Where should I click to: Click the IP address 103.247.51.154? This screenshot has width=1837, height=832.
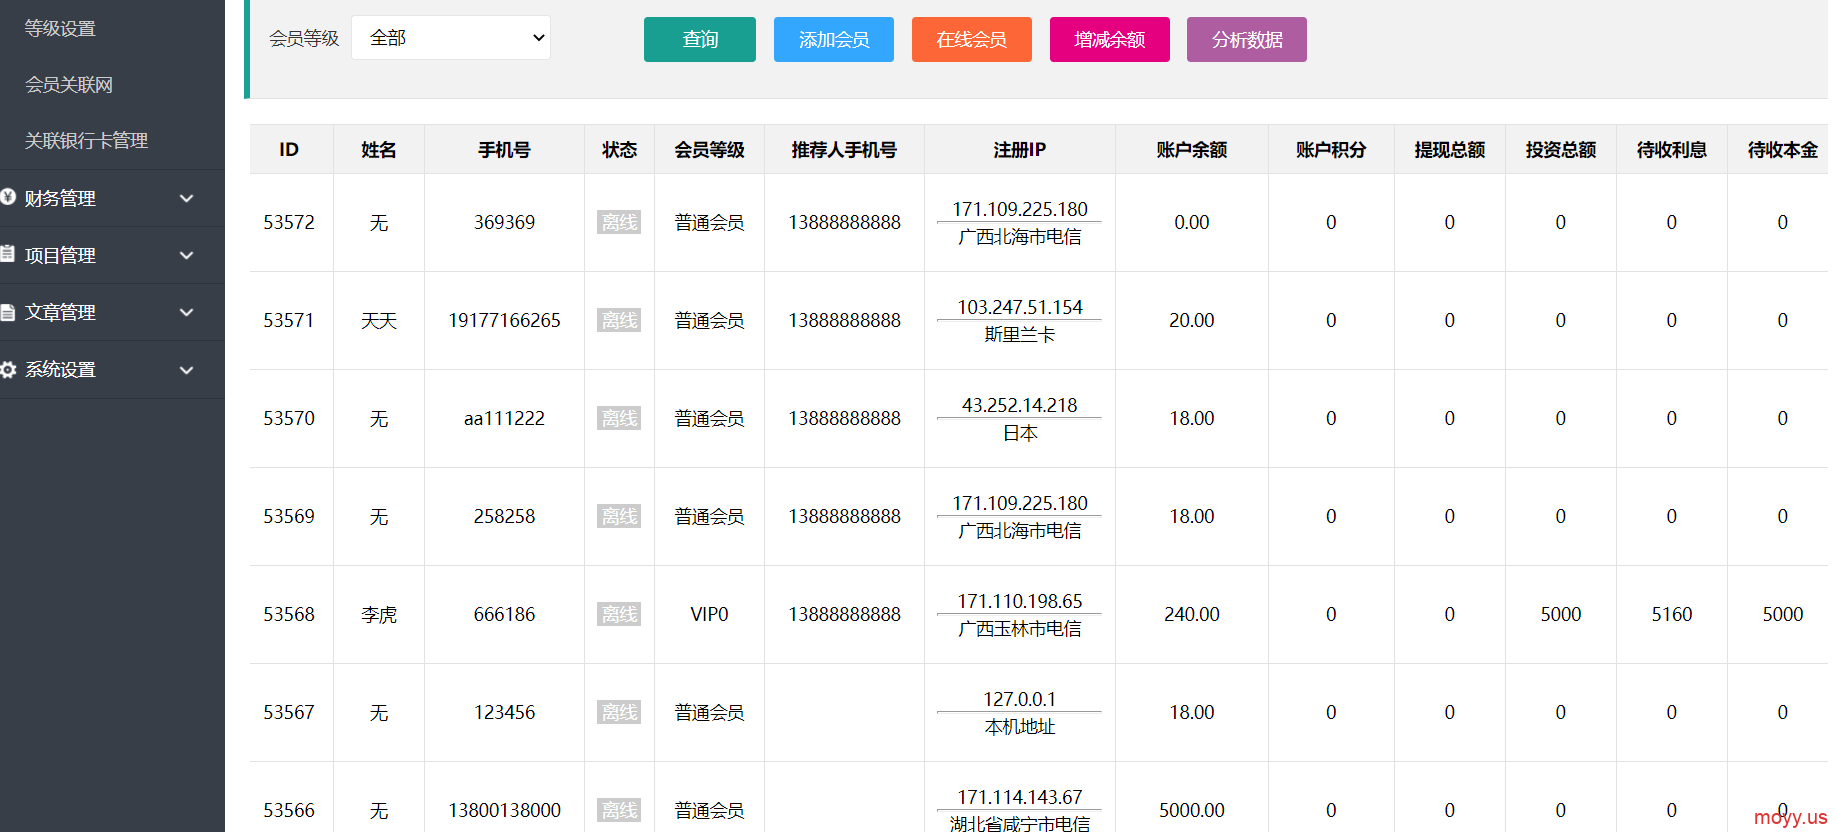point(1019,307)
